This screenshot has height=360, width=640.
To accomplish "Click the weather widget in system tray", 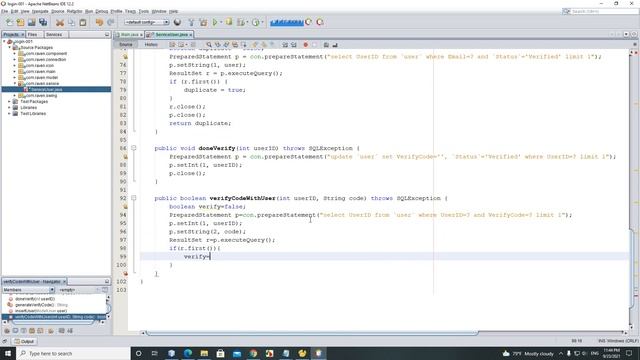I will coord(528,353).
